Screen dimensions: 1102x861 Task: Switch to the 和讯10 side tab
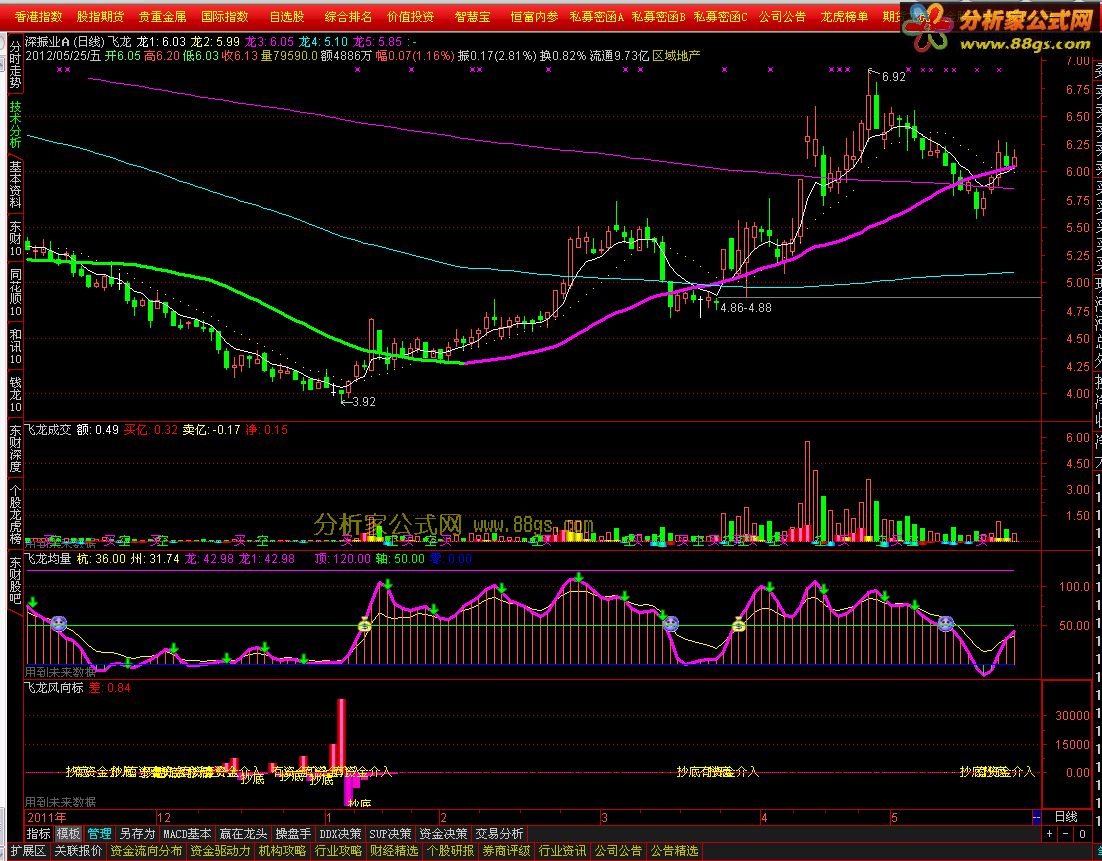[15, 347]
